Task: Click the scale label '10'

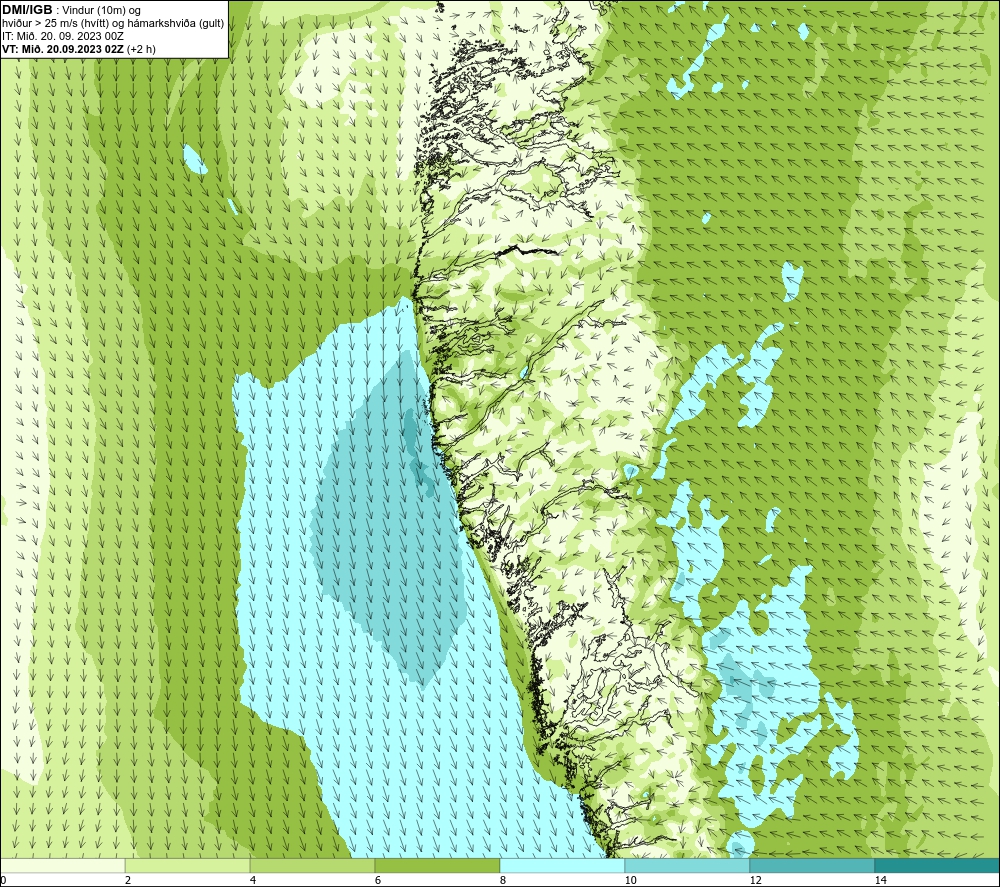Action: 630,880
